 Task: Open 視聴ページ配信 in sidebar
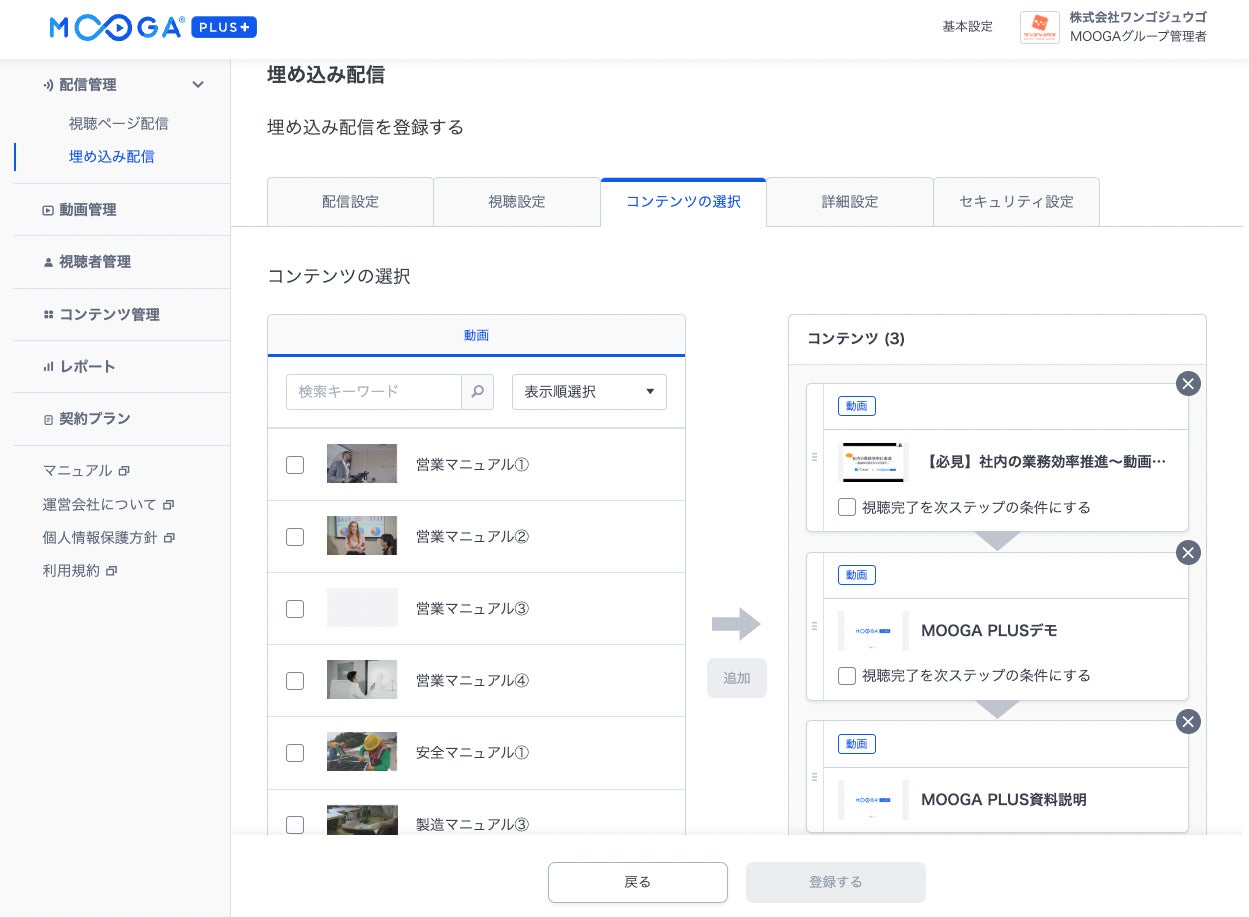[118, 124]
